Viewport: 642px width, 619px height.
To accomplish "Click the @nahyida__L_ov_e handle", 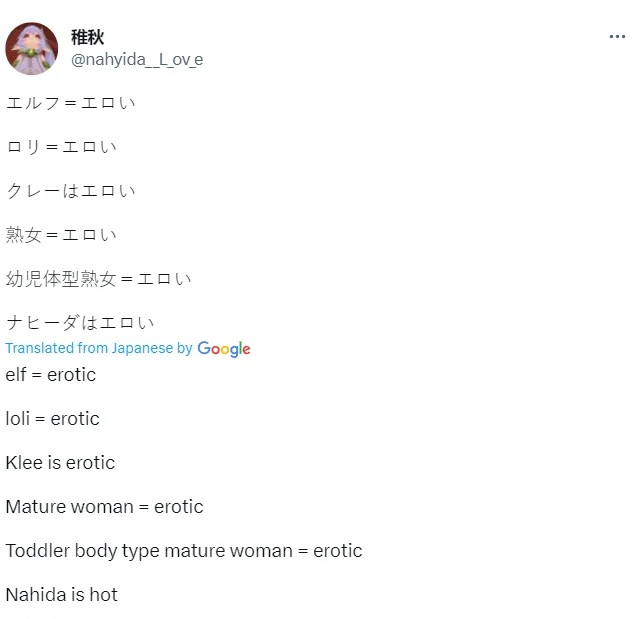I will (137, 59).
